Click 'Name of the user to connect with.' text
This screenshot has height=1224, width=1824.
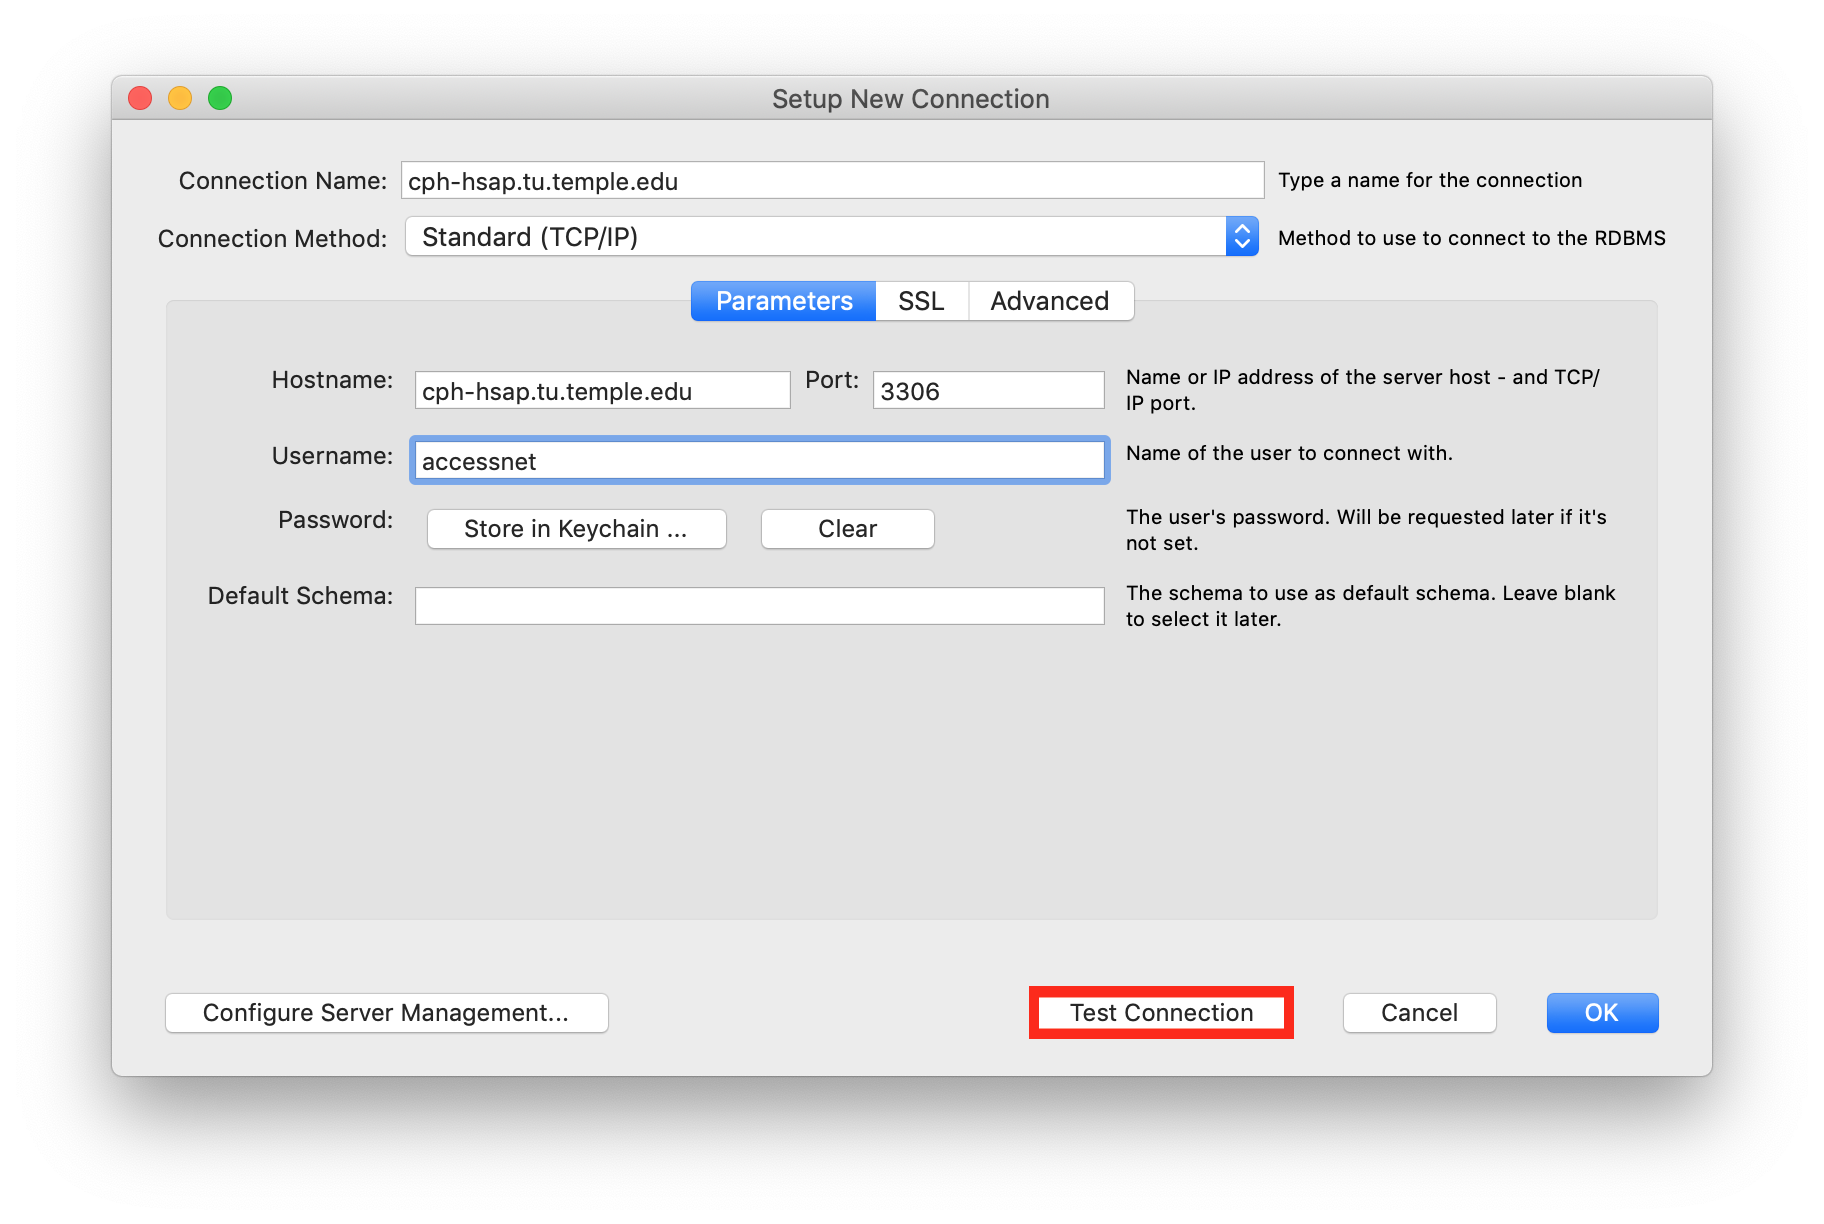[1289, 453]
